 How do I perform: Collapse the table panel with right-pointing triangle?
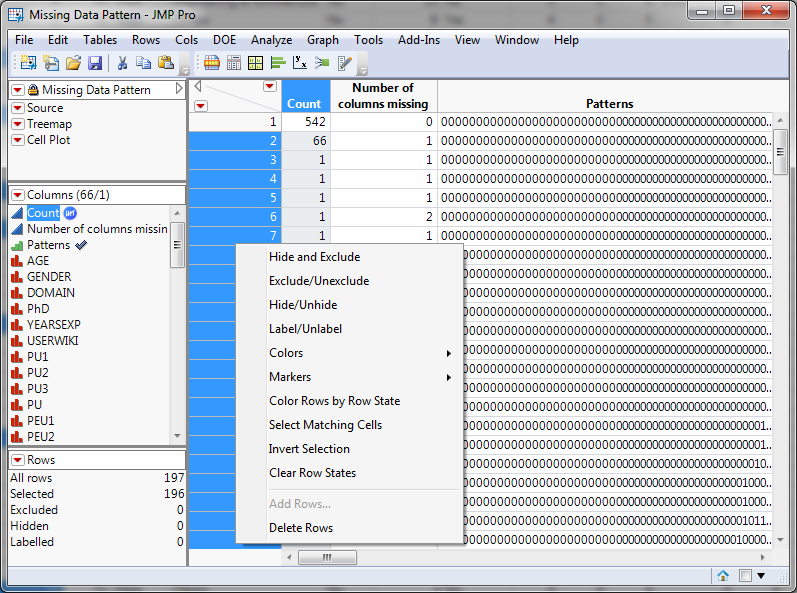(179, 89)
